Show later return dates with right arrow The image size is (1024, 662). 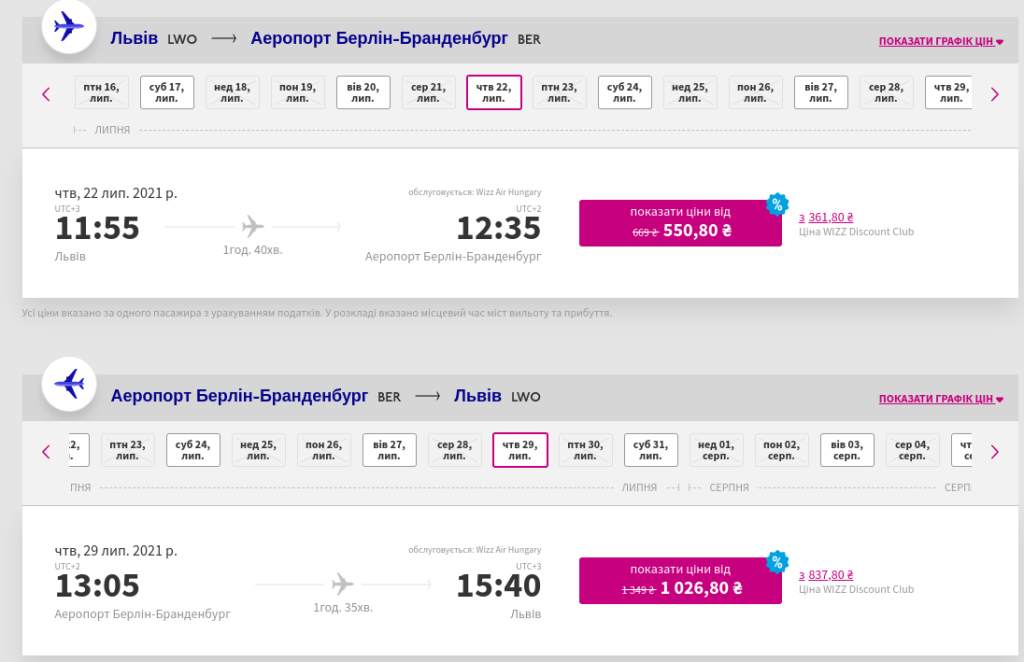coord(994,451)
